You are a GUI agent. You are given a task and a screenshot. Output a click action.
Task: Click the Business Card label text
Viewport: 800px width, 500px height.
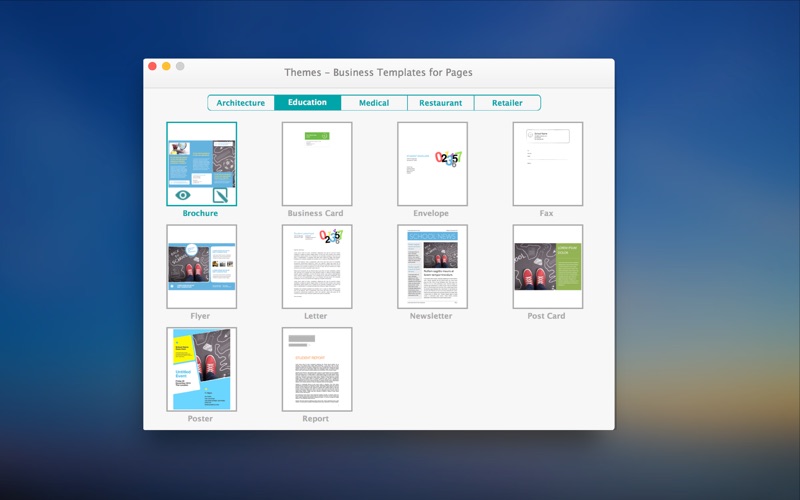tap(315, 213)
